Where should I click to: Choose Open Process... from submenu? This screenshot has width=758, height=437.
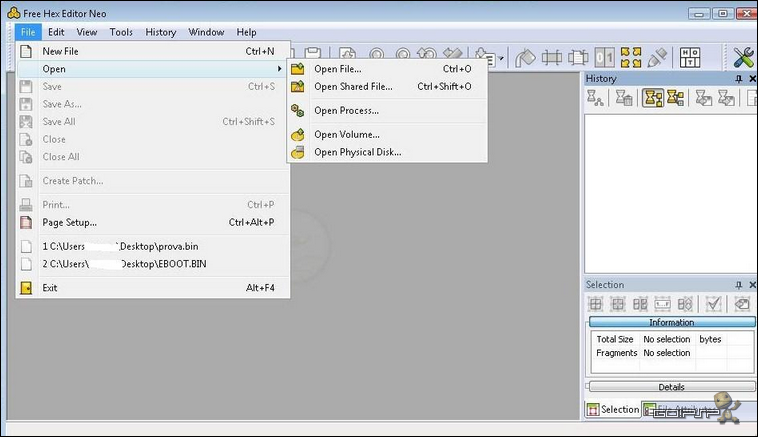(x=387, y=111)
